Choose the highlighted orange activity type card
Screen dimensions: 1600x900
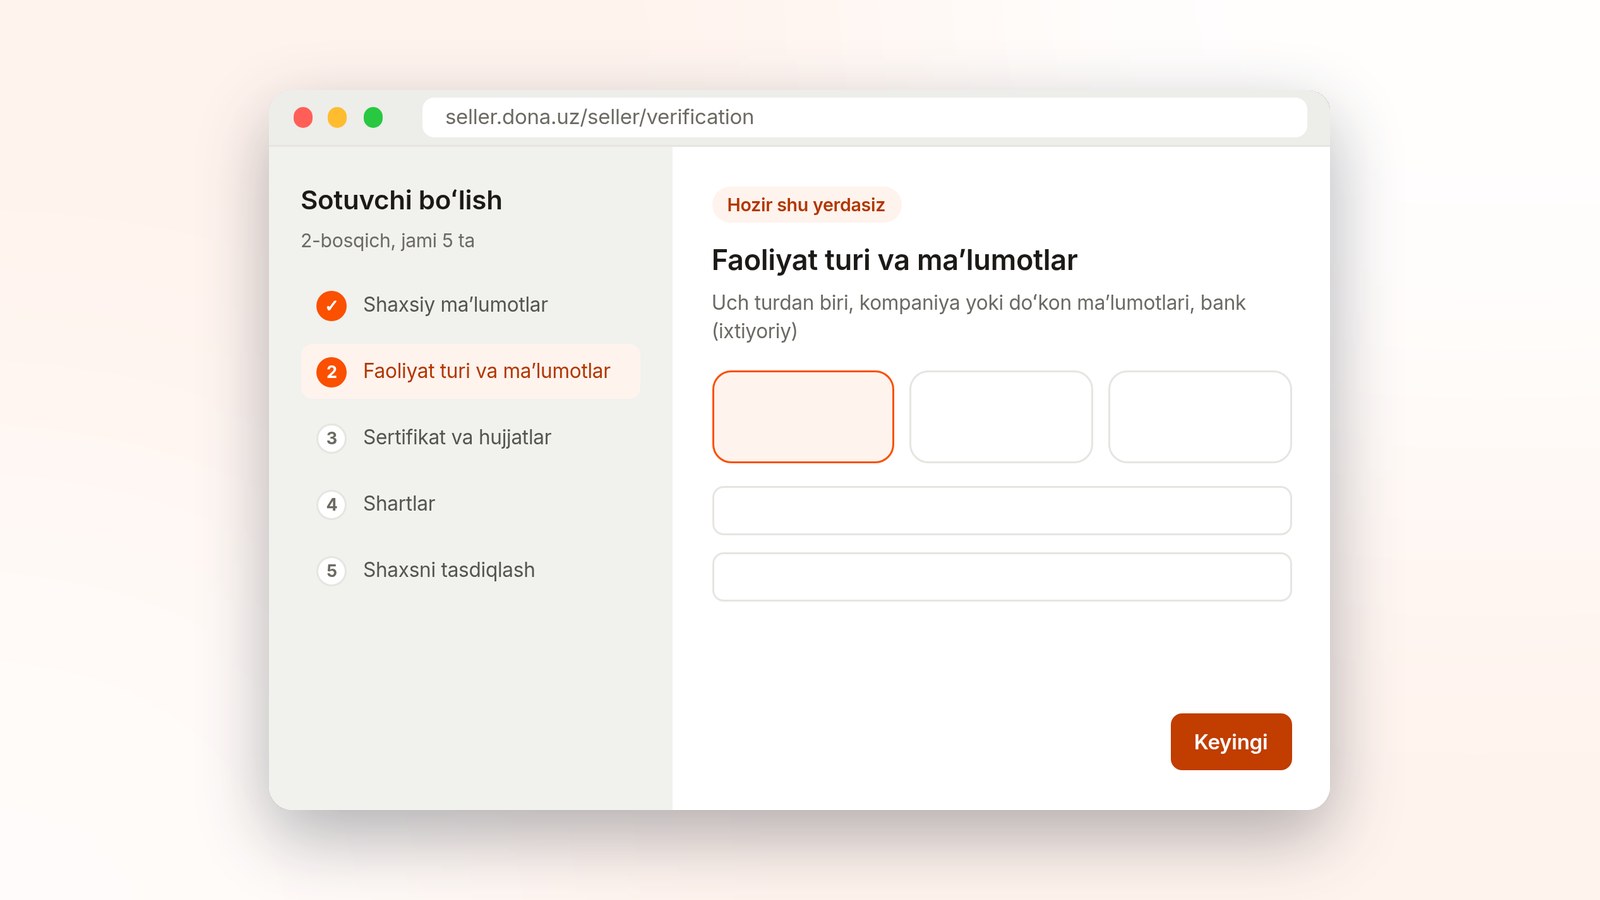click(803, 417)
